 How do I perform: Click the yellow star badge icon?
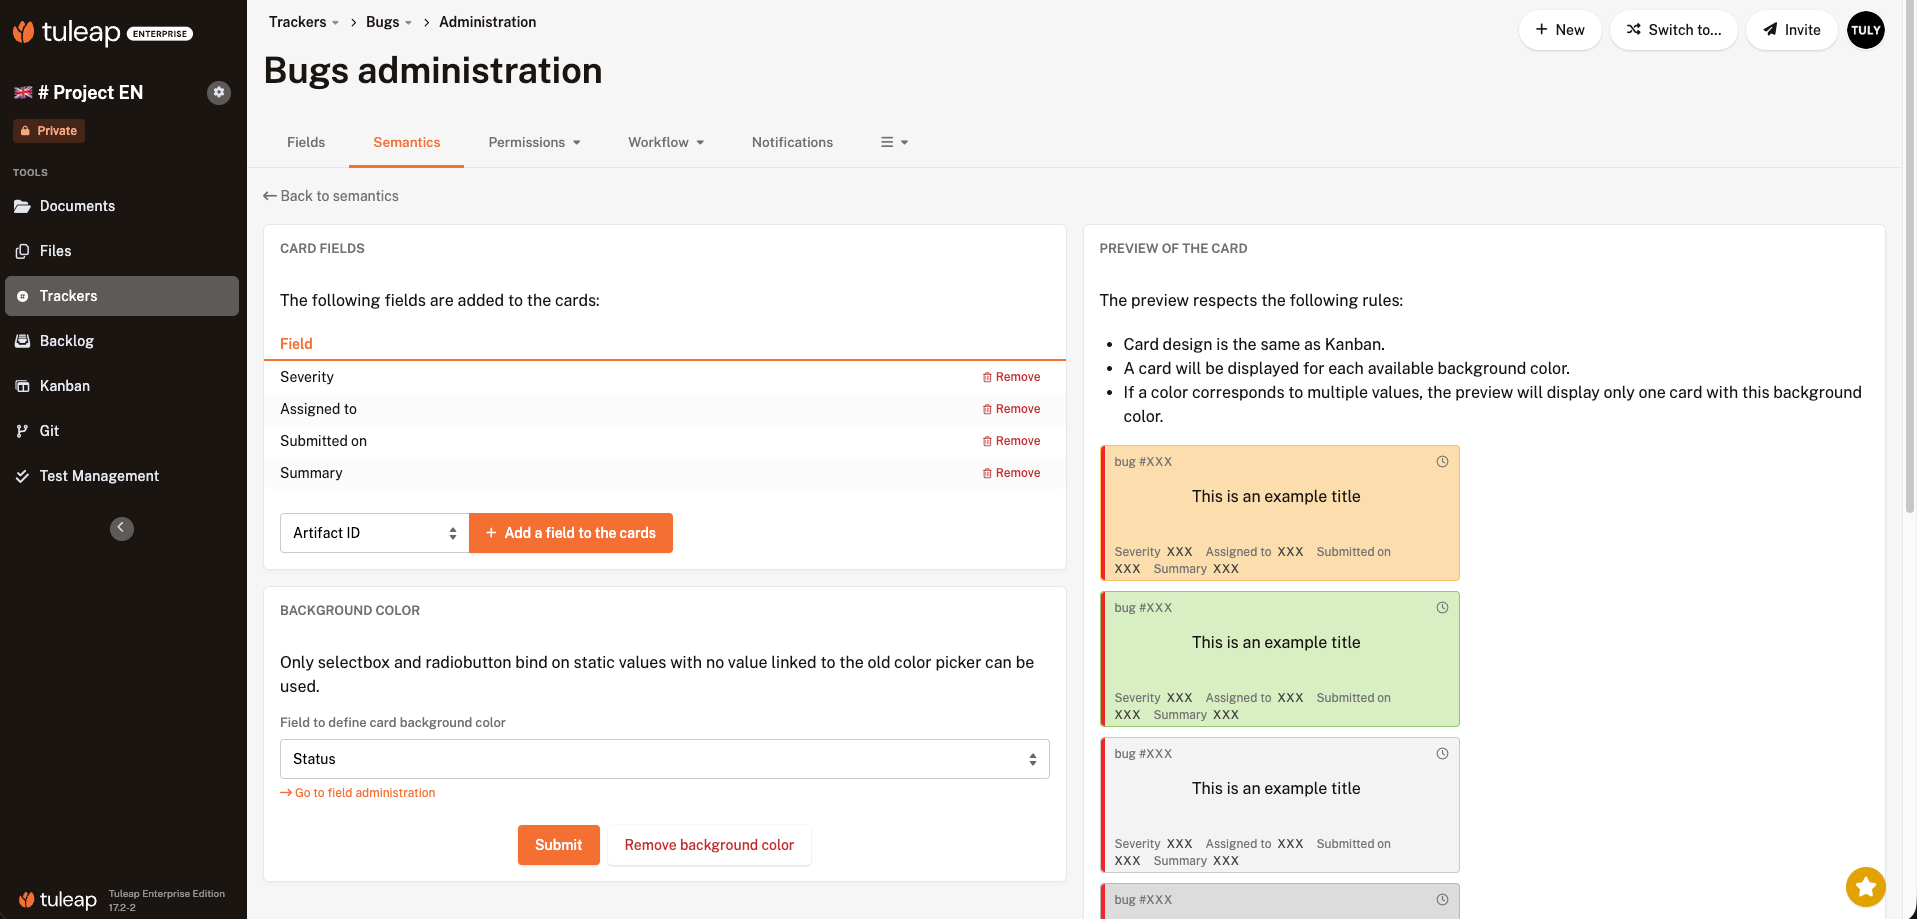[x=1865, y=886]
